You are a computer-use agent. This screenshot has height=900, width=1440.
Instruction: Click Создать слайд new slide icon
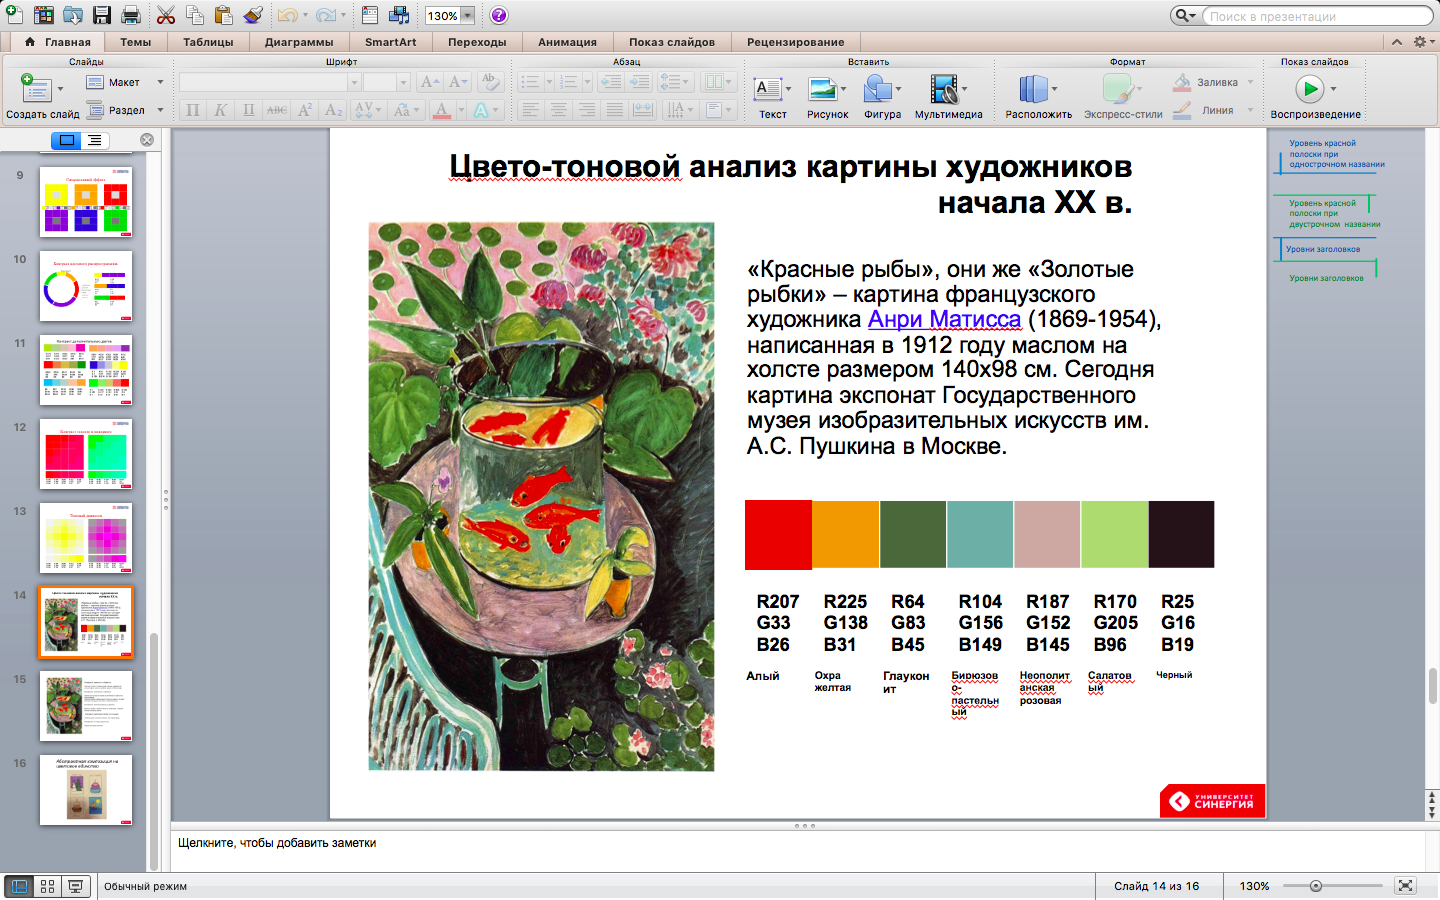tap(36, 88)
